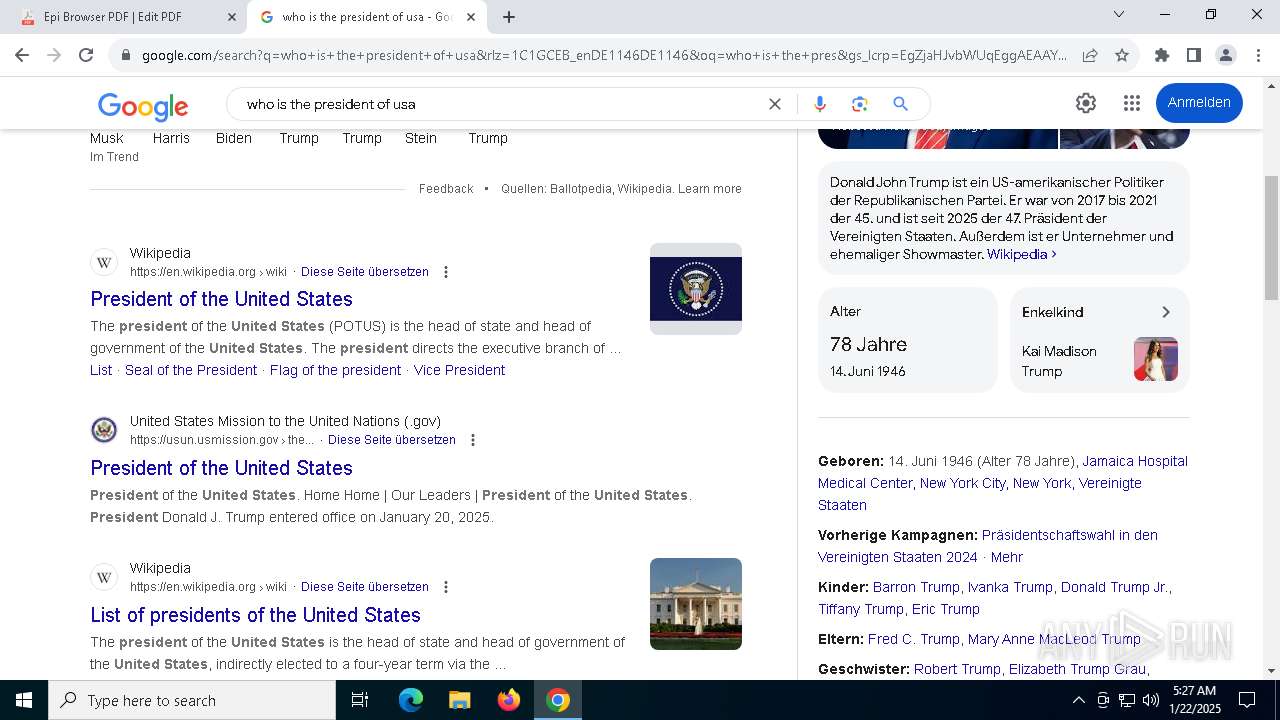Viewport: 1280px width, 720px height.
Task: Open the Windows notification center icon
Action: coord(1247,700)
